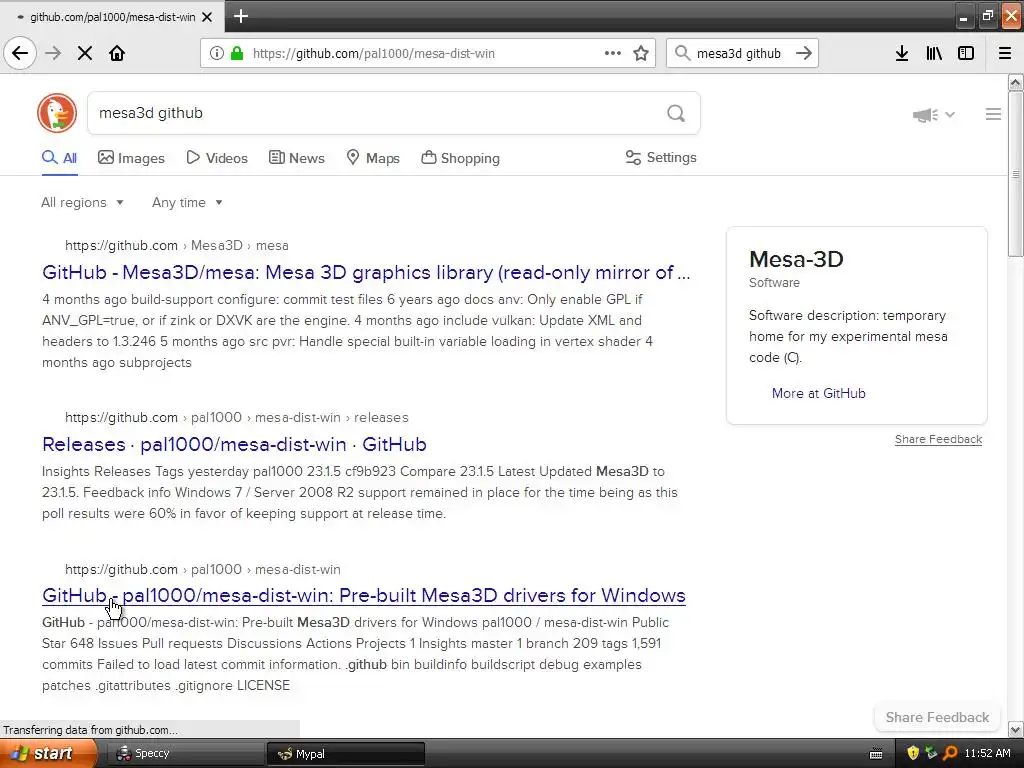
Task: Click the Mypal taskbar button
Action: coord(346,754)
